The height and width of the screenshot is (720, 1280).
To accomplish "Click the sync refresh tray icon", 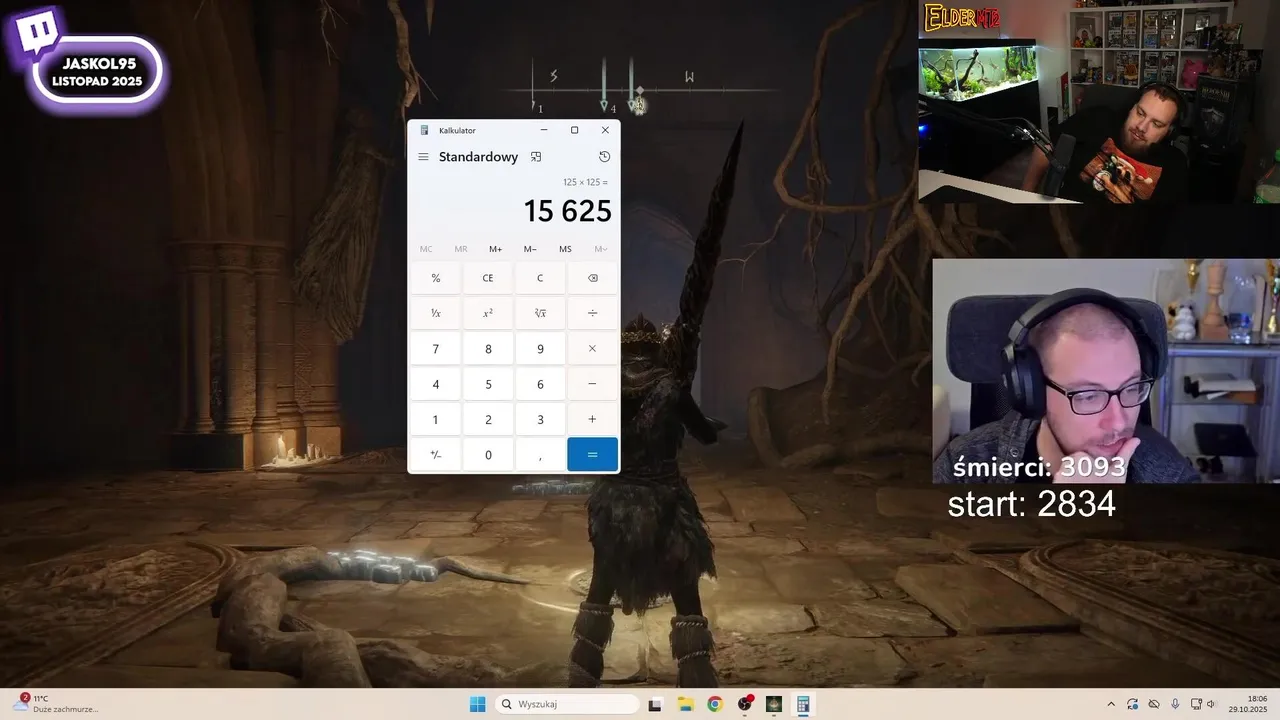I will 1132,704.
